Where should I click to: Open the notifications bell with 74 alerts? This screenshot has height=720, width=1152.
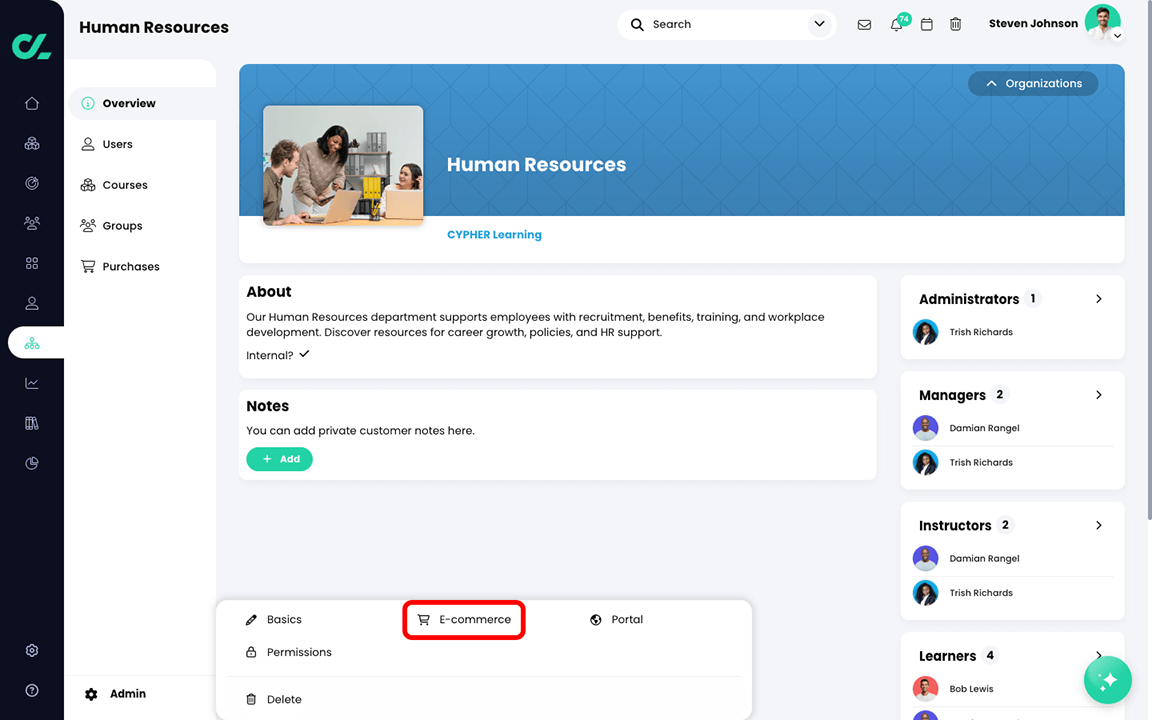click(x=896, y=24)
